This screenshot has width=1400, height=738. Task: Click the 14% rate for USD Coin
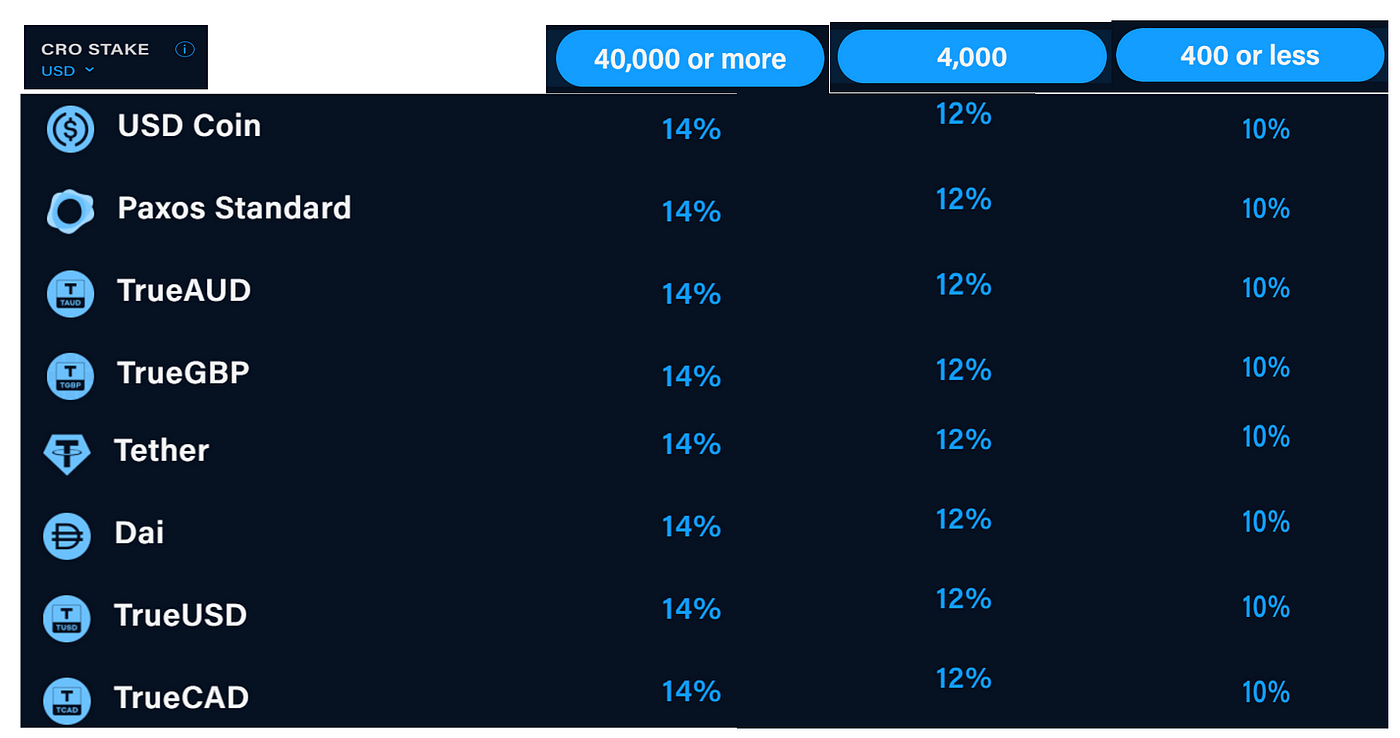click(x=691, y=130)
